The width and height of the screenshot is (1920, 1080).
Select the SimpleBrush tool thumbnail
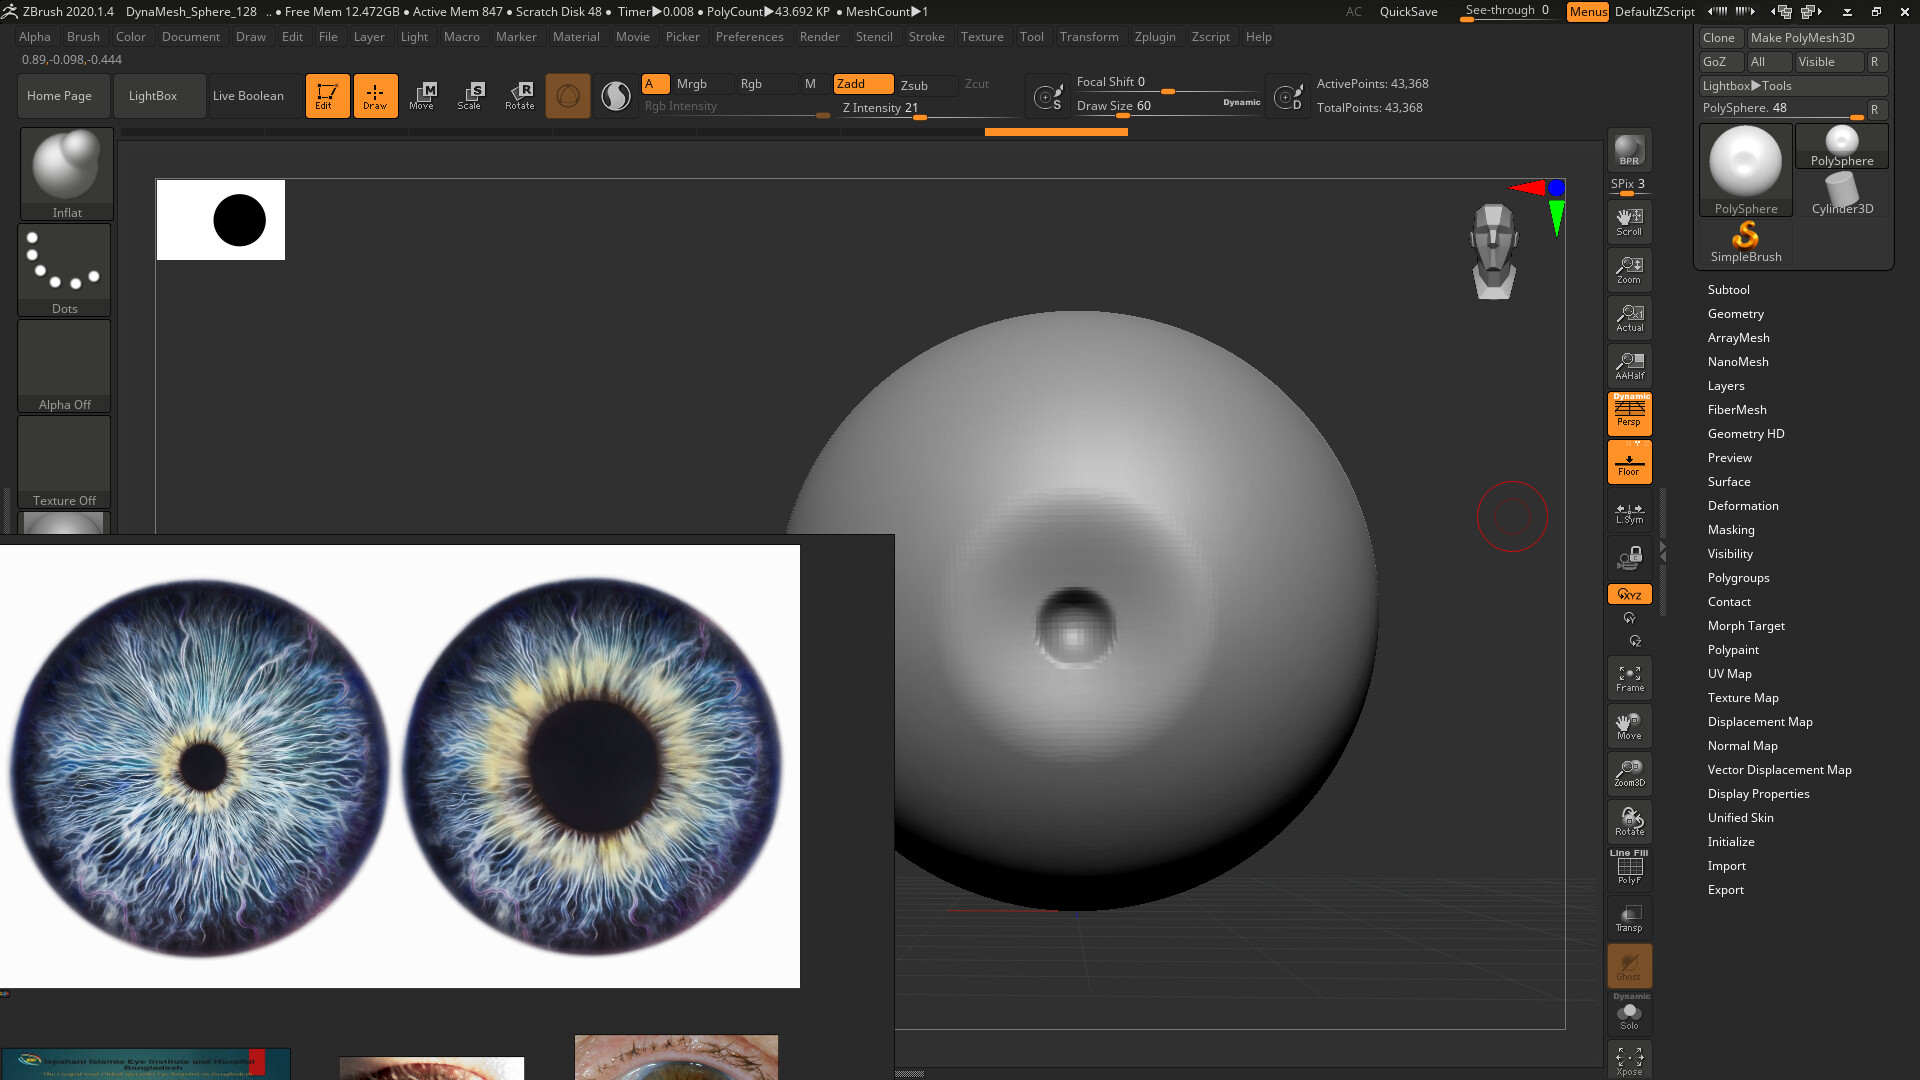pos(1745,237)
